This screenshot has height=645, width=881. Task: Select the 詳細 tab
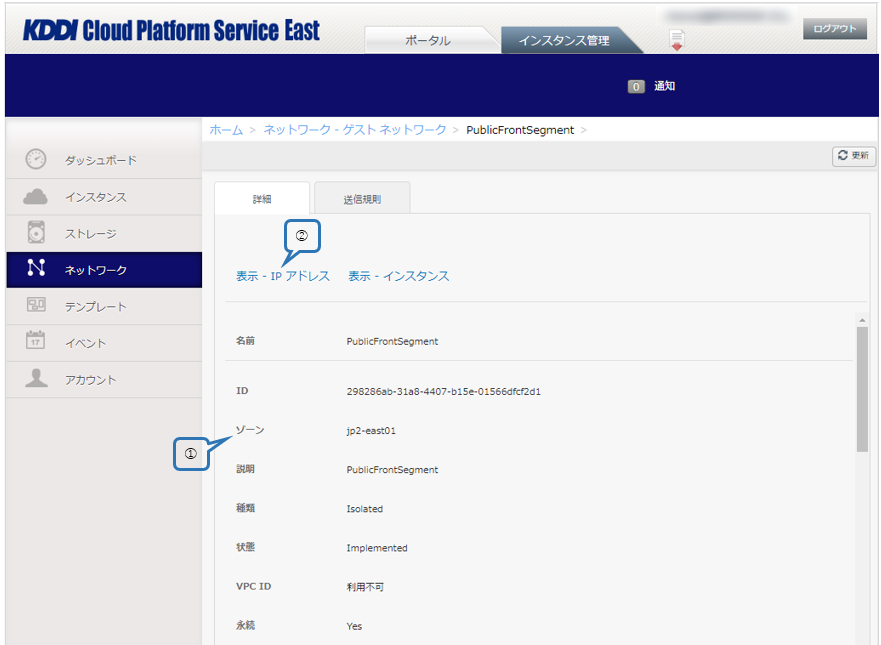261,199
